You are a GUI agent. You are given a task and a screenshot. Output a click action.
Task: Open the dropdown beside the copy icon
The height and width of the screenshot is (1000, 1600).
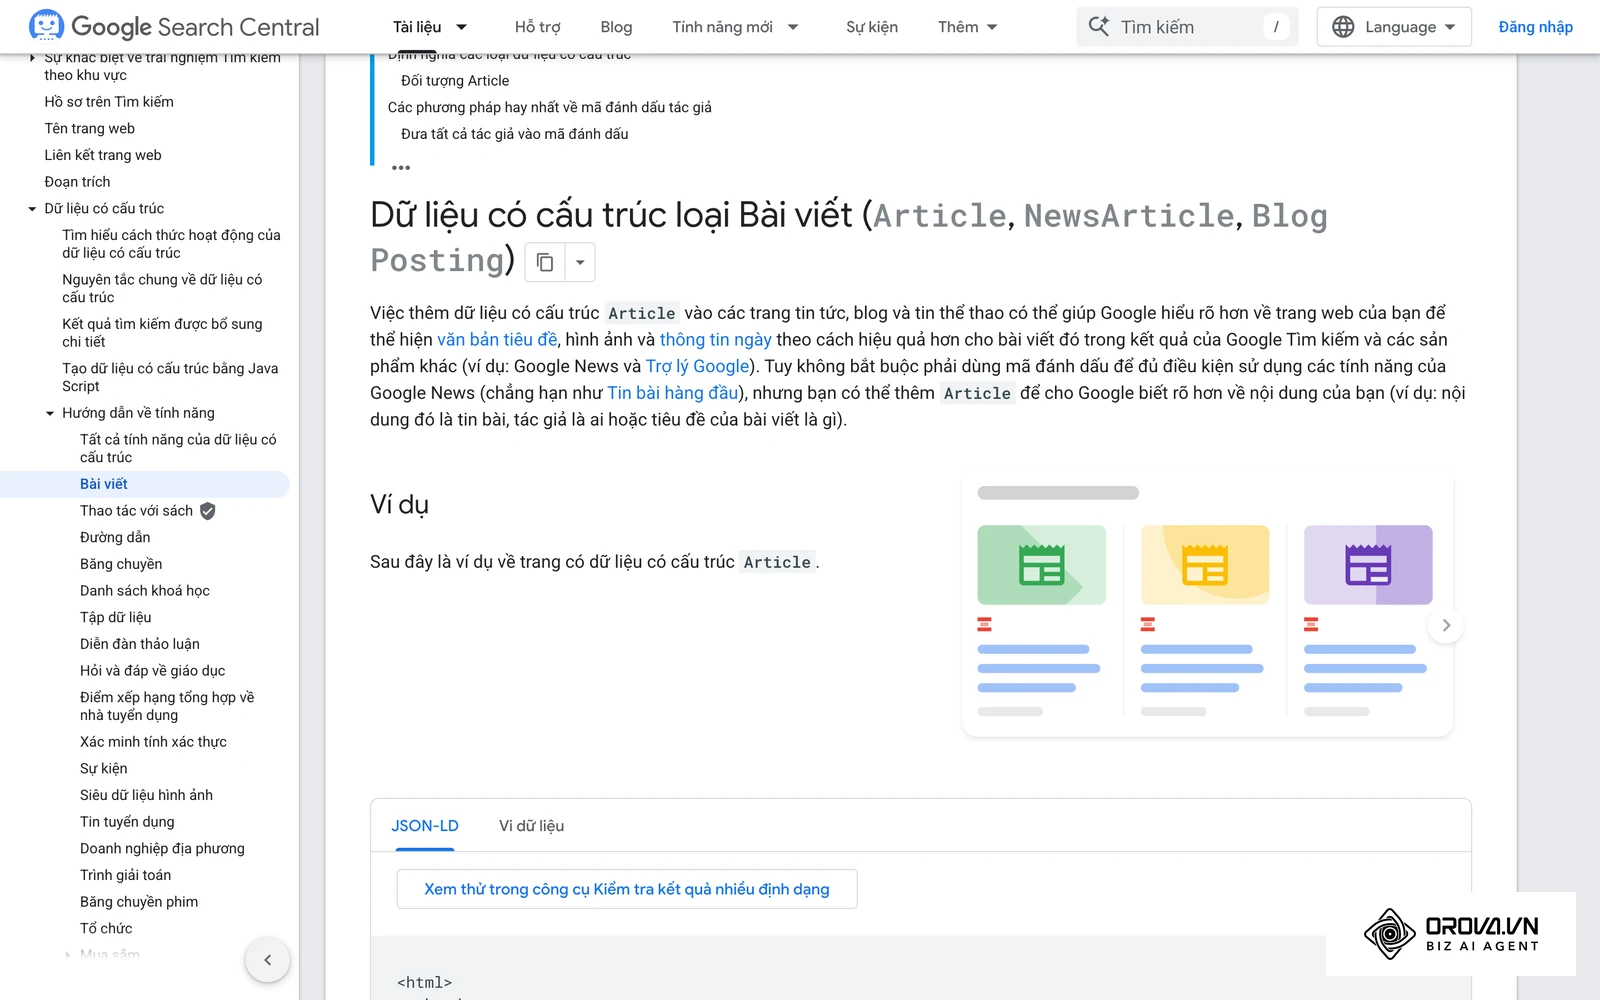coord(580,262)
